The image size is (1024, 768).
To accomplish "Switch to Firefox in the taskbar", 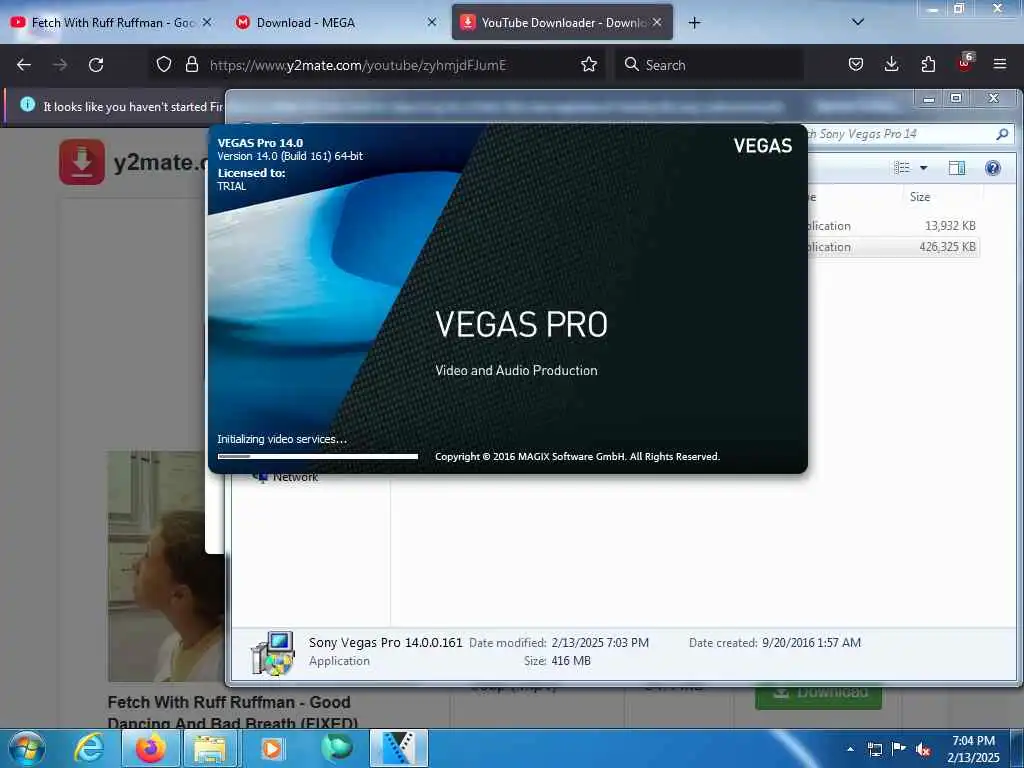I will [150, 748].
